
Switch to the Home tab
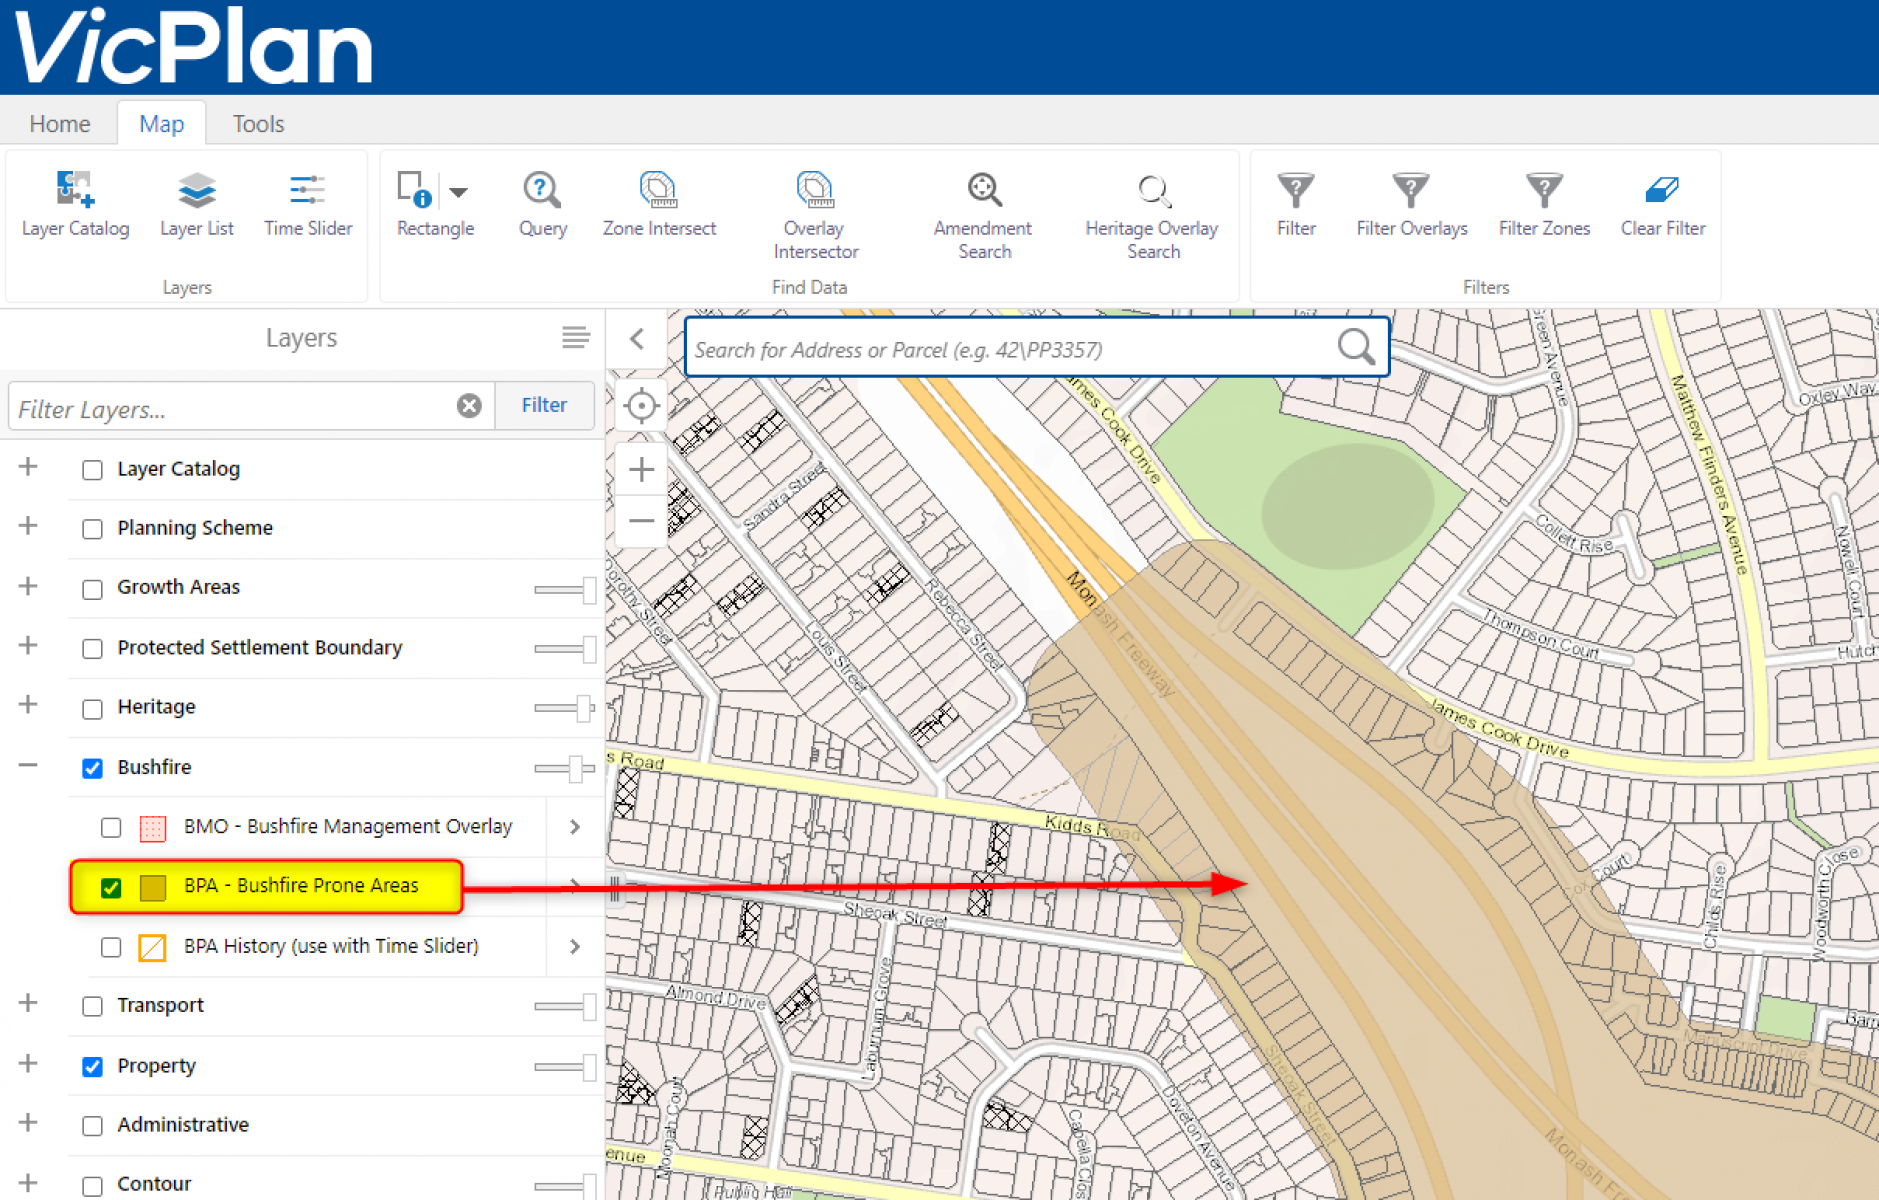pyautogui.click(x=60, y=124)
